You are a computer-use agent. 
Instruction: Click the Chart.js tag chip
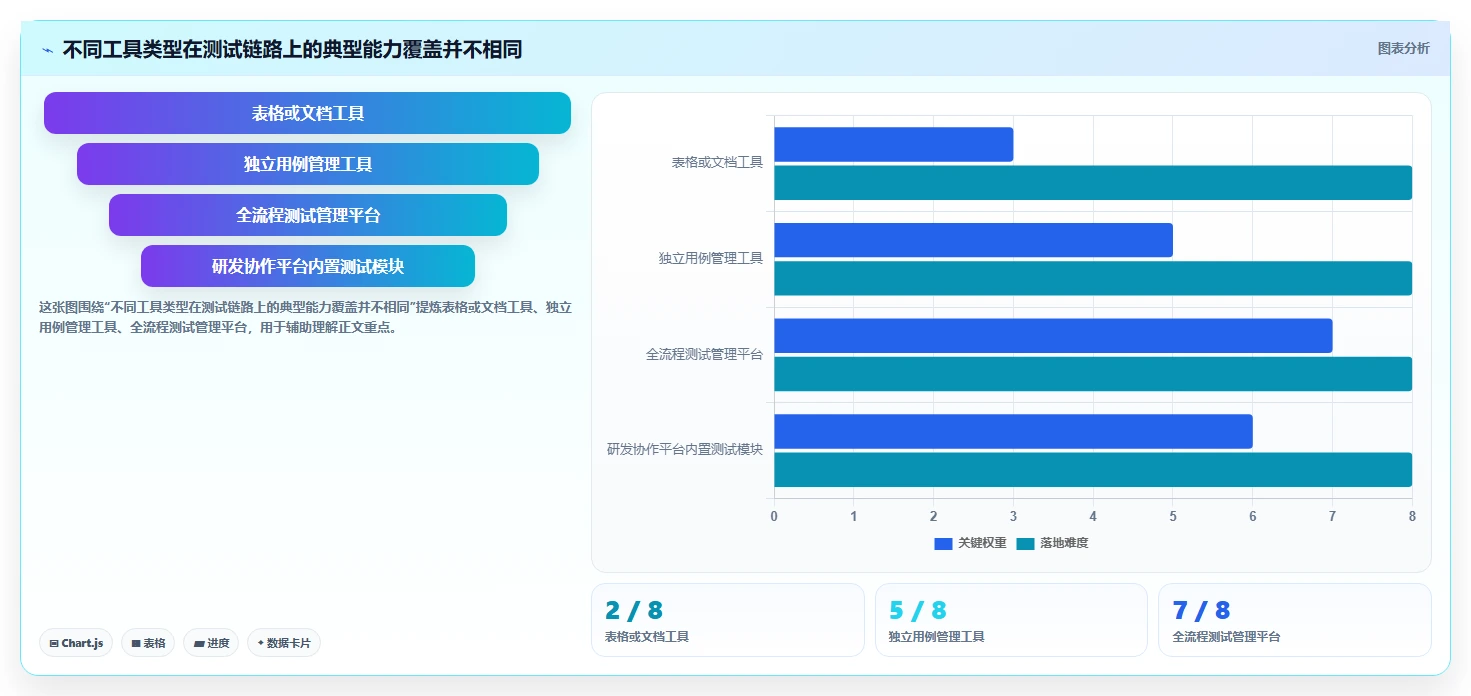click(x=76, y=643)
